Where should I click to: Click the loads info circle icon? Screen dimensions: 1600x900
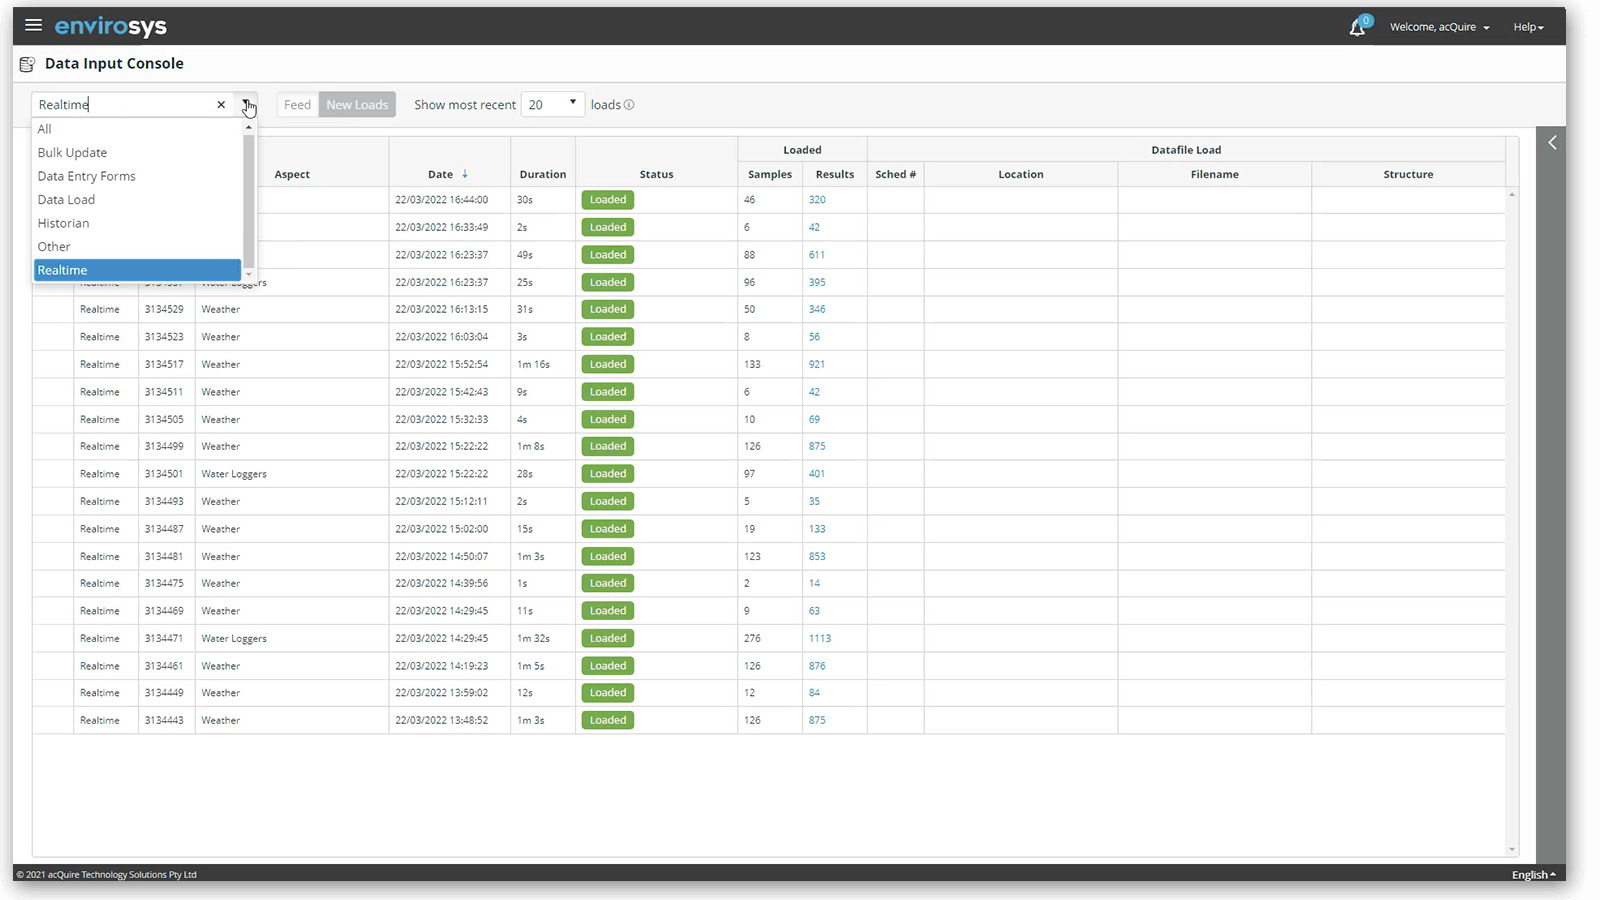coord(629,105)
